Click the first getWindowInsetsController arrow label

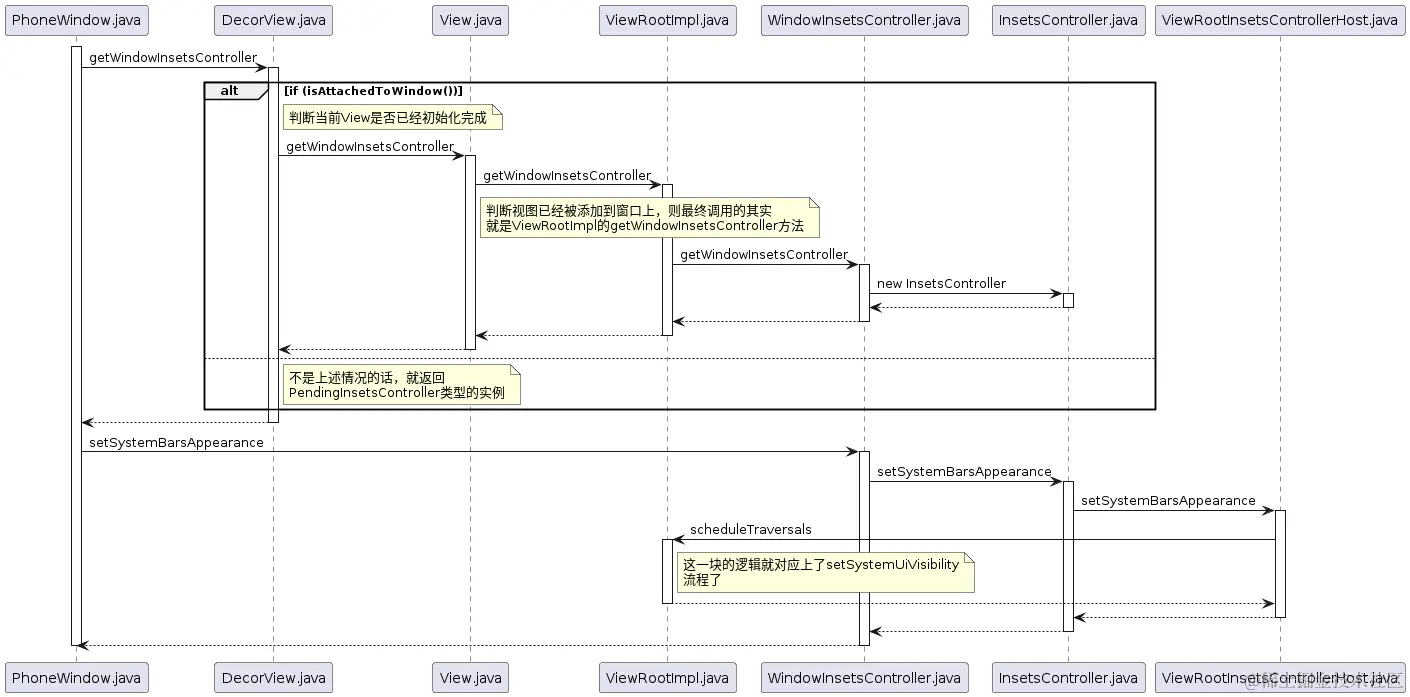tap(172, 58)
